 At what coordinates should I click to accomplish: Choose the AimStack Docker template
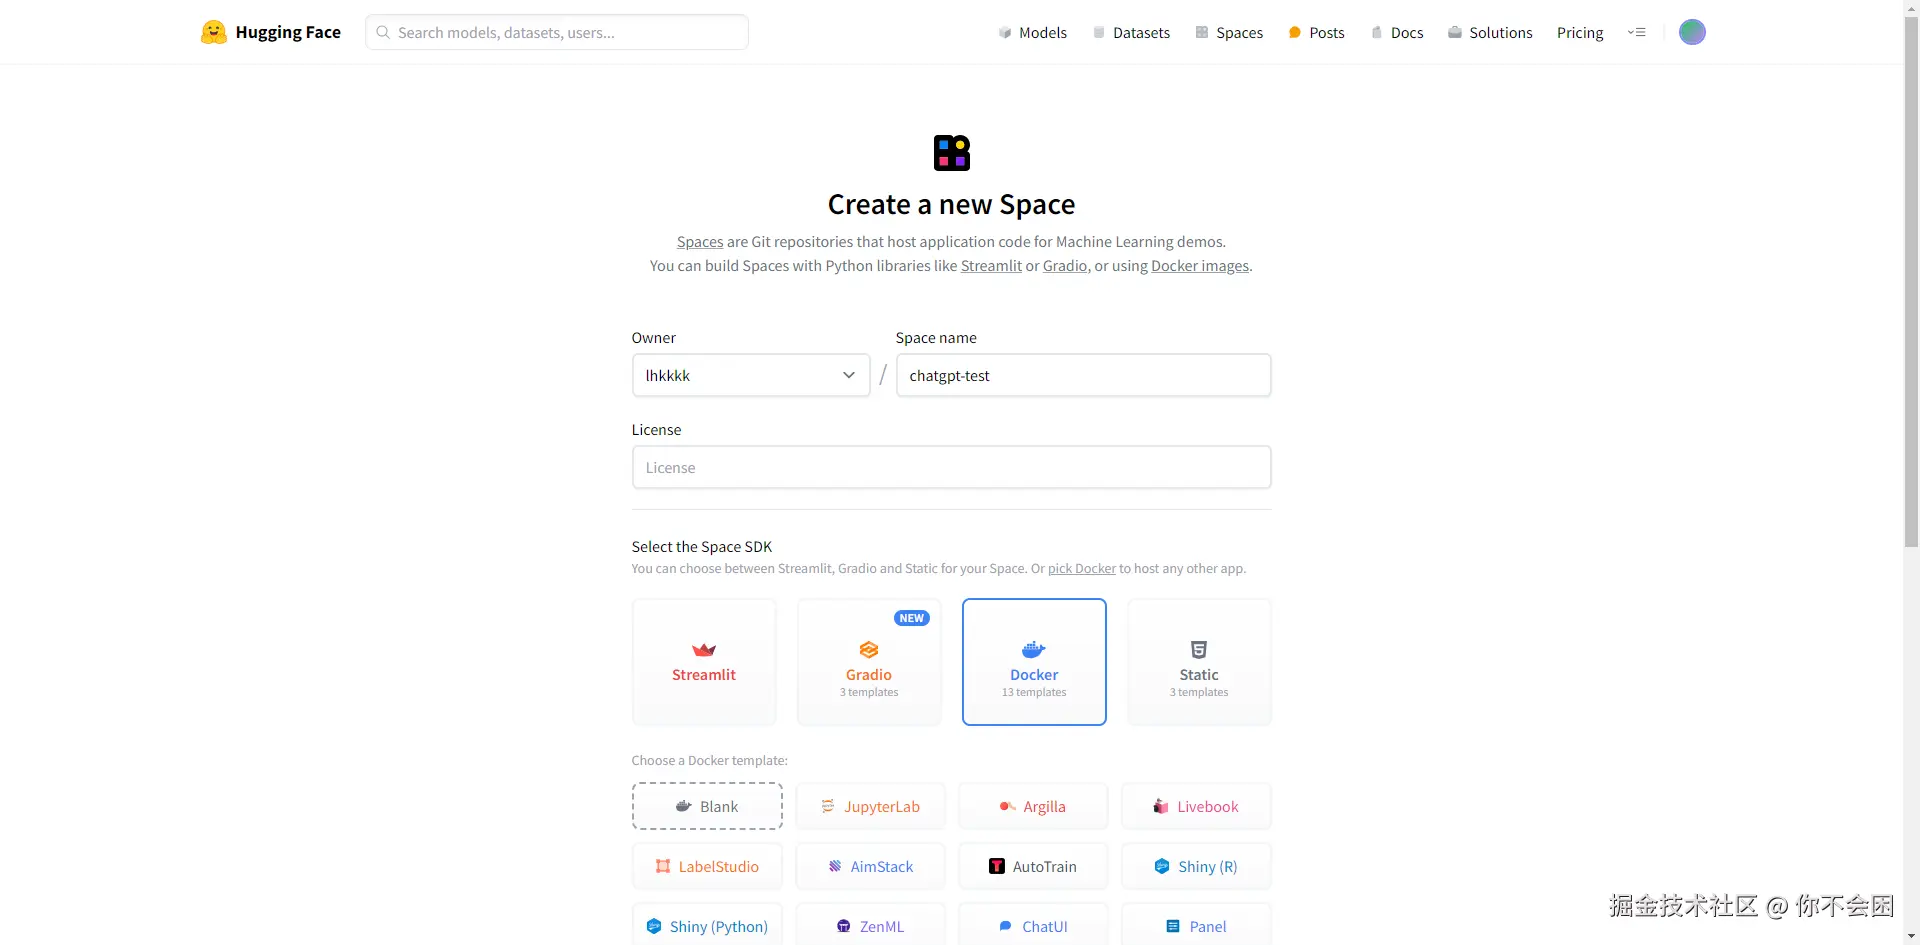tap(870, 866)
